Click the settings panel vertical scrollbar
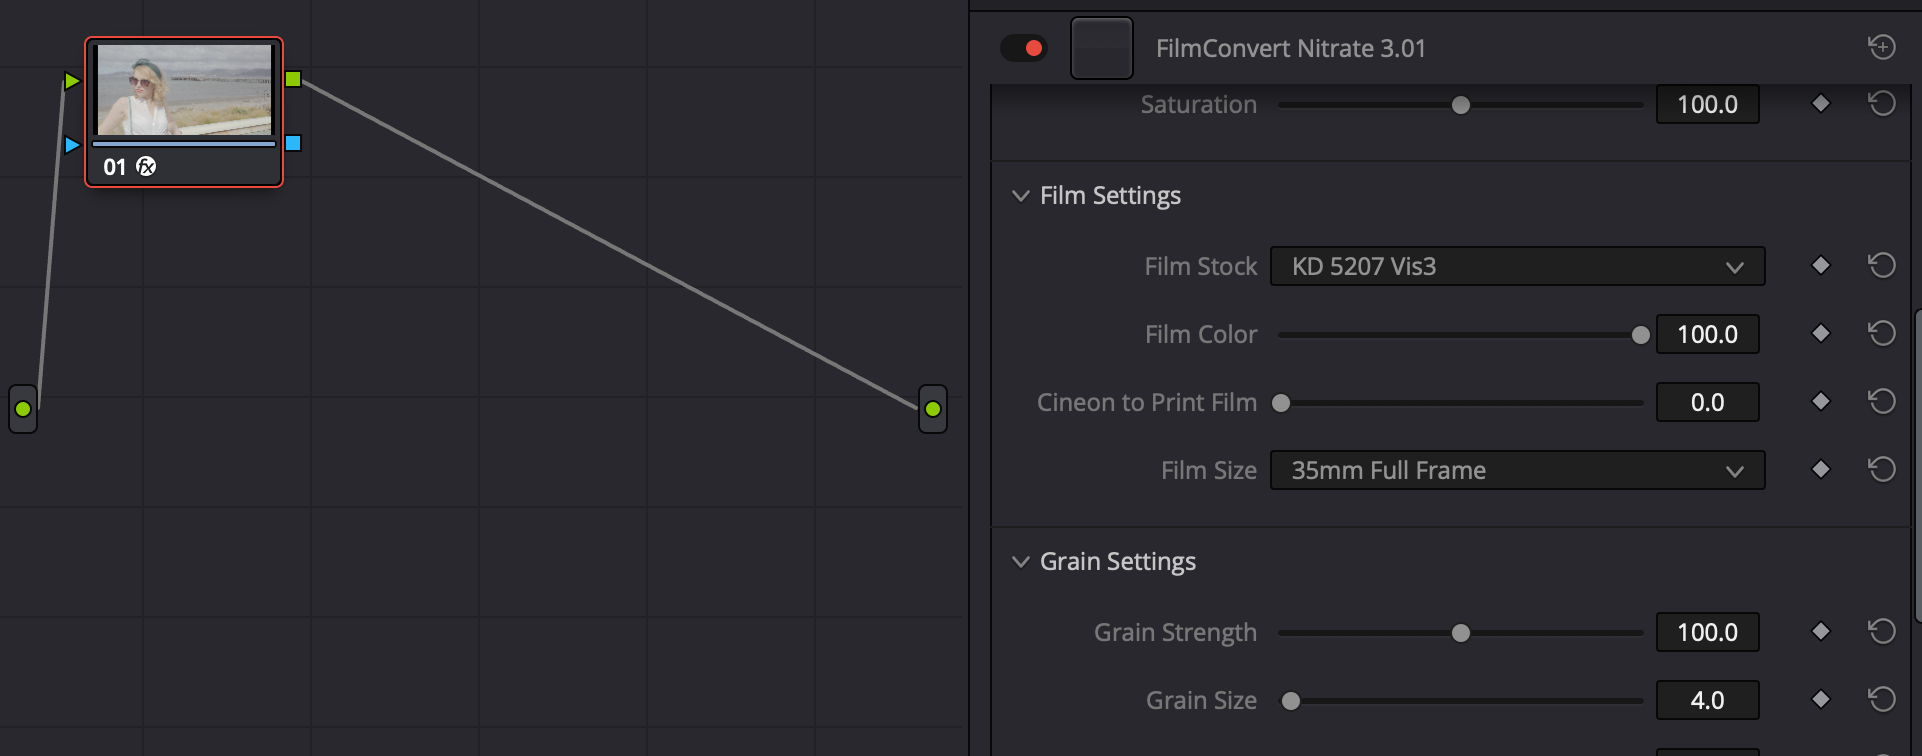1922x756 pixels. pyautogui.click(x=1917, y=466)
